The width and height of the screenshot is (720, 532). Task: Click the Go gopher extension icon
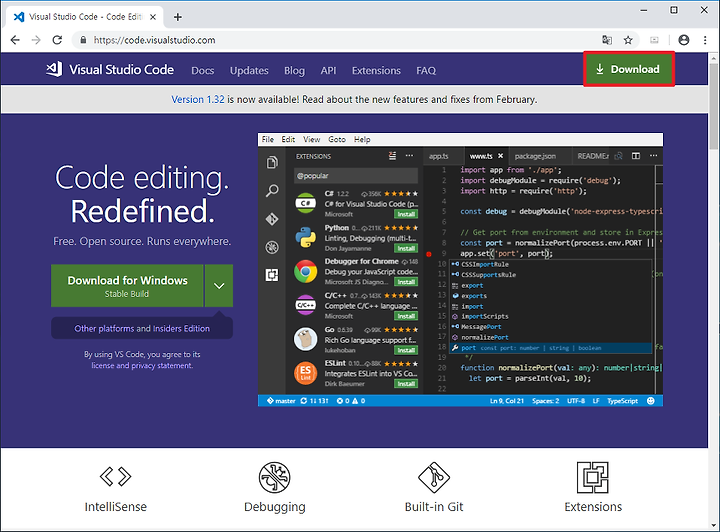coord(305,339)
